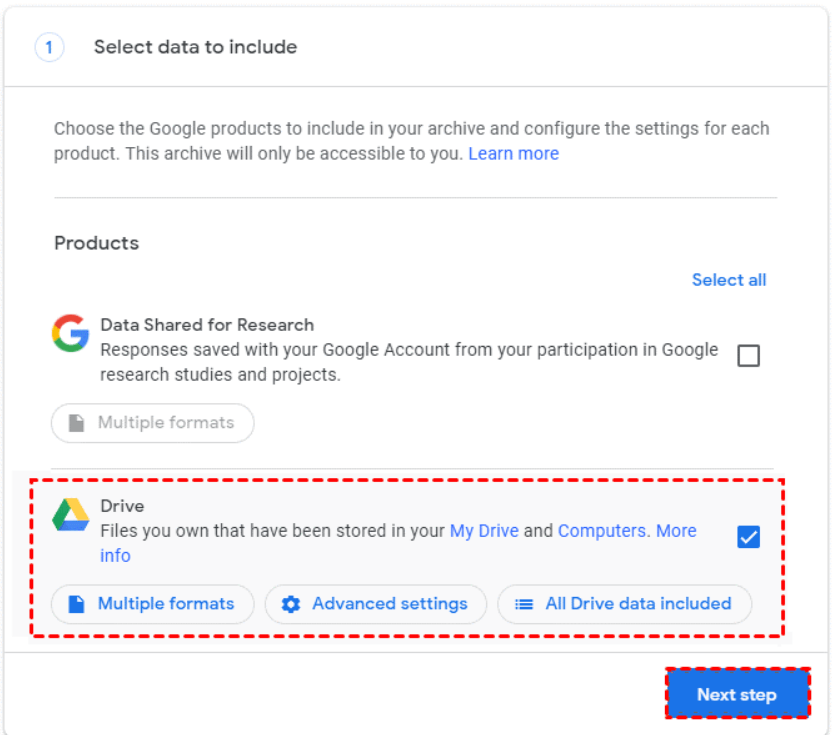Open the Computers link
This screenshot has height=735, width=832.
(x=603, y=531)
